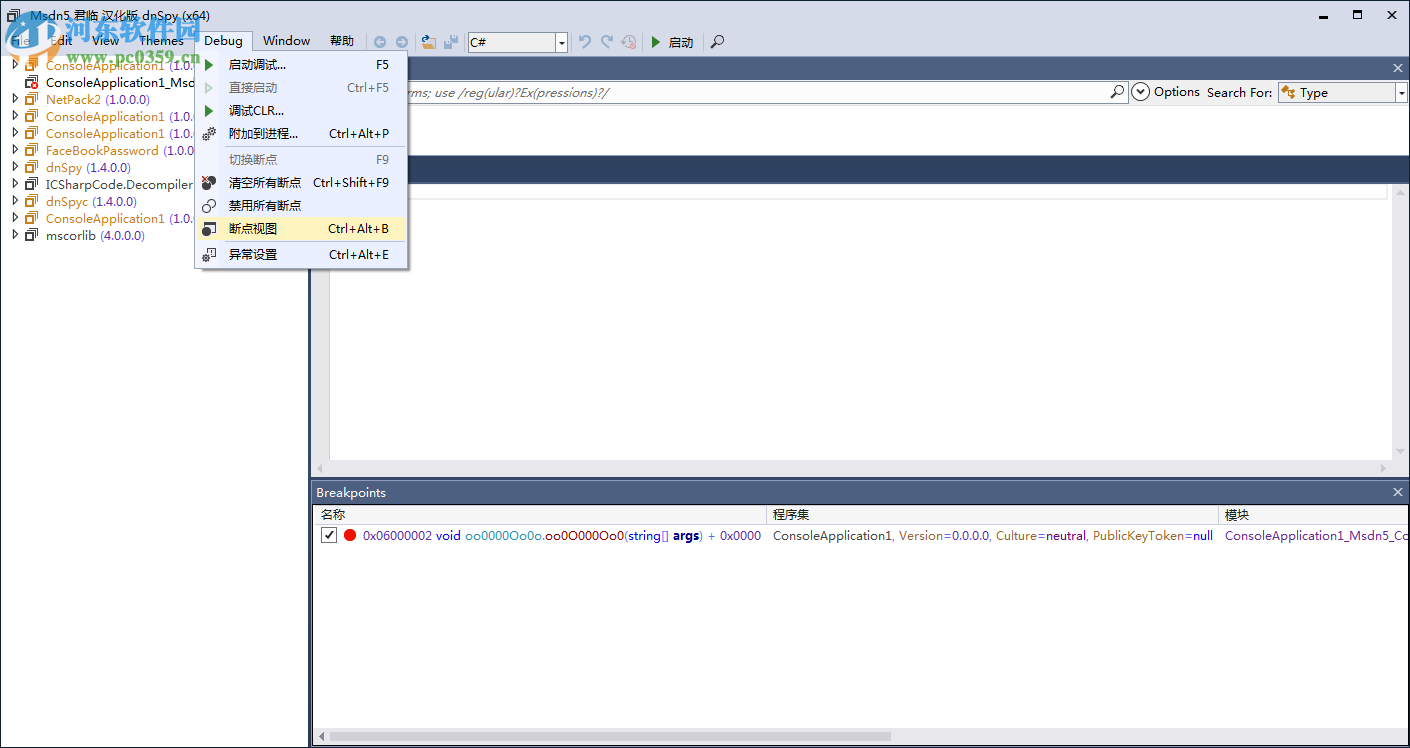Viewport: 1410px width, 748px height.
Task: Choose 断点视图 menu entry
Action: pos(301,229)
